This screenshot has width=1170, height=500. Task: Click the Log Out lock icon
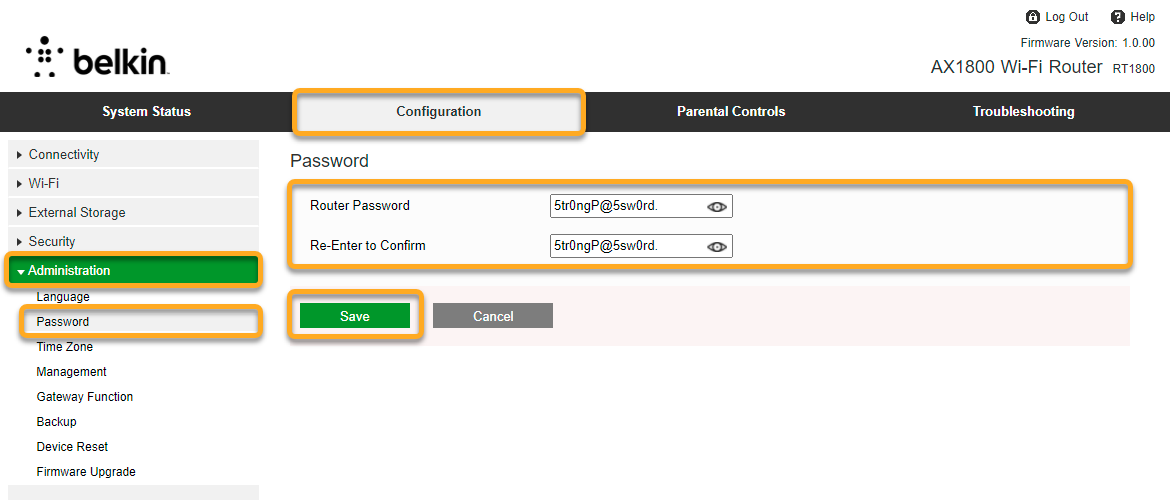pyautogui.click(x=1033, y=17)
